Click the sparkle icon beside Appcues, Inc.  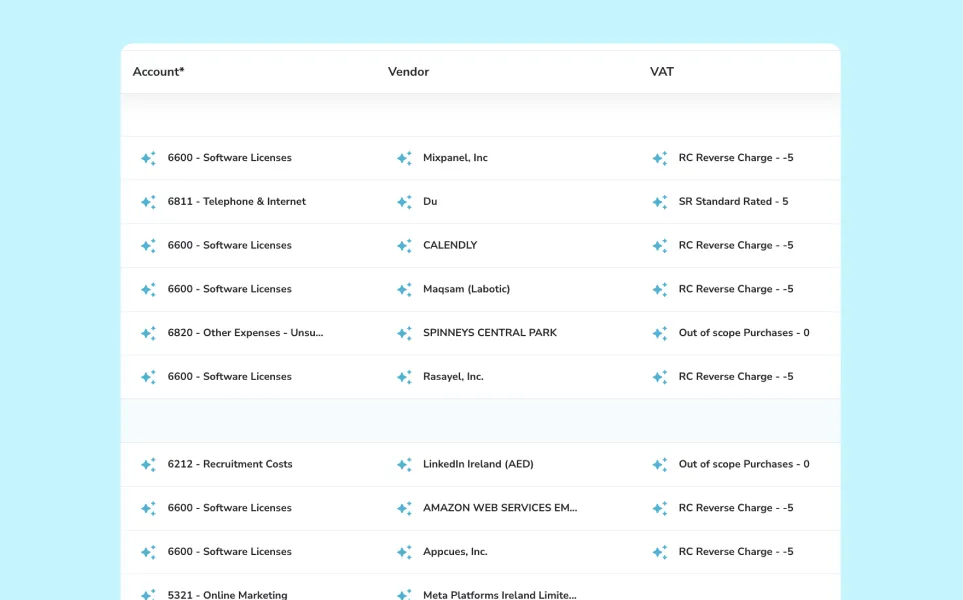pyautogui.click(x=404, y=551)
